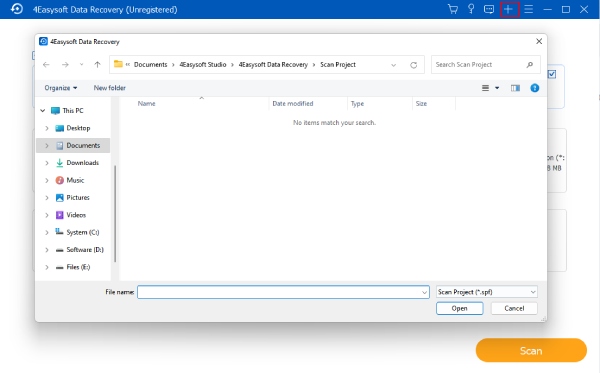Click the orange Scan button
The height and width of the screenshot is (373, 600).
[531, 350]
